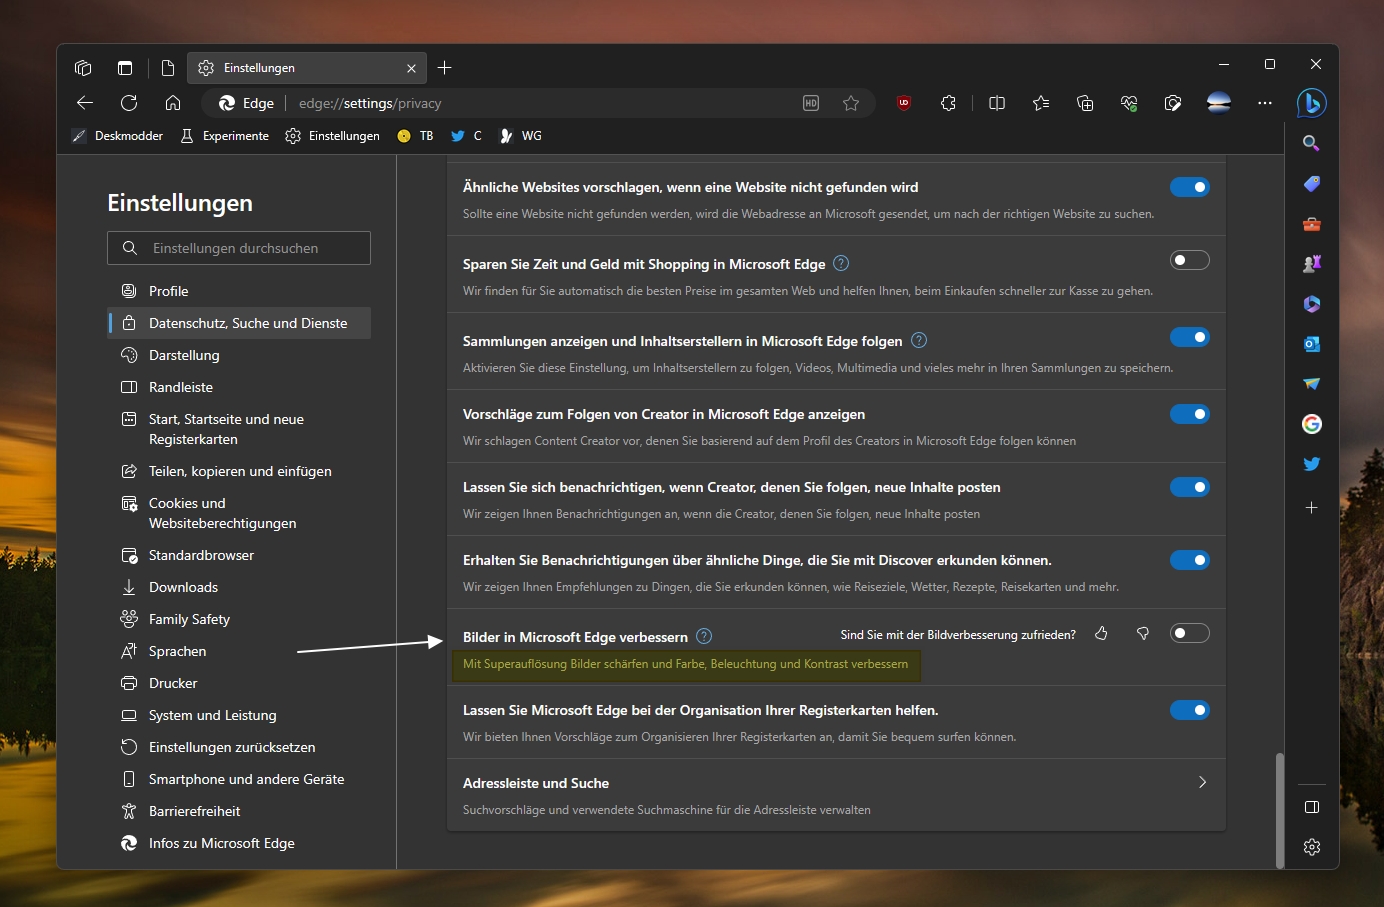Click help icon next to Sammlungen anzeigen
This screenshot has width=1384, height=907.
click(x=919, y=341)
